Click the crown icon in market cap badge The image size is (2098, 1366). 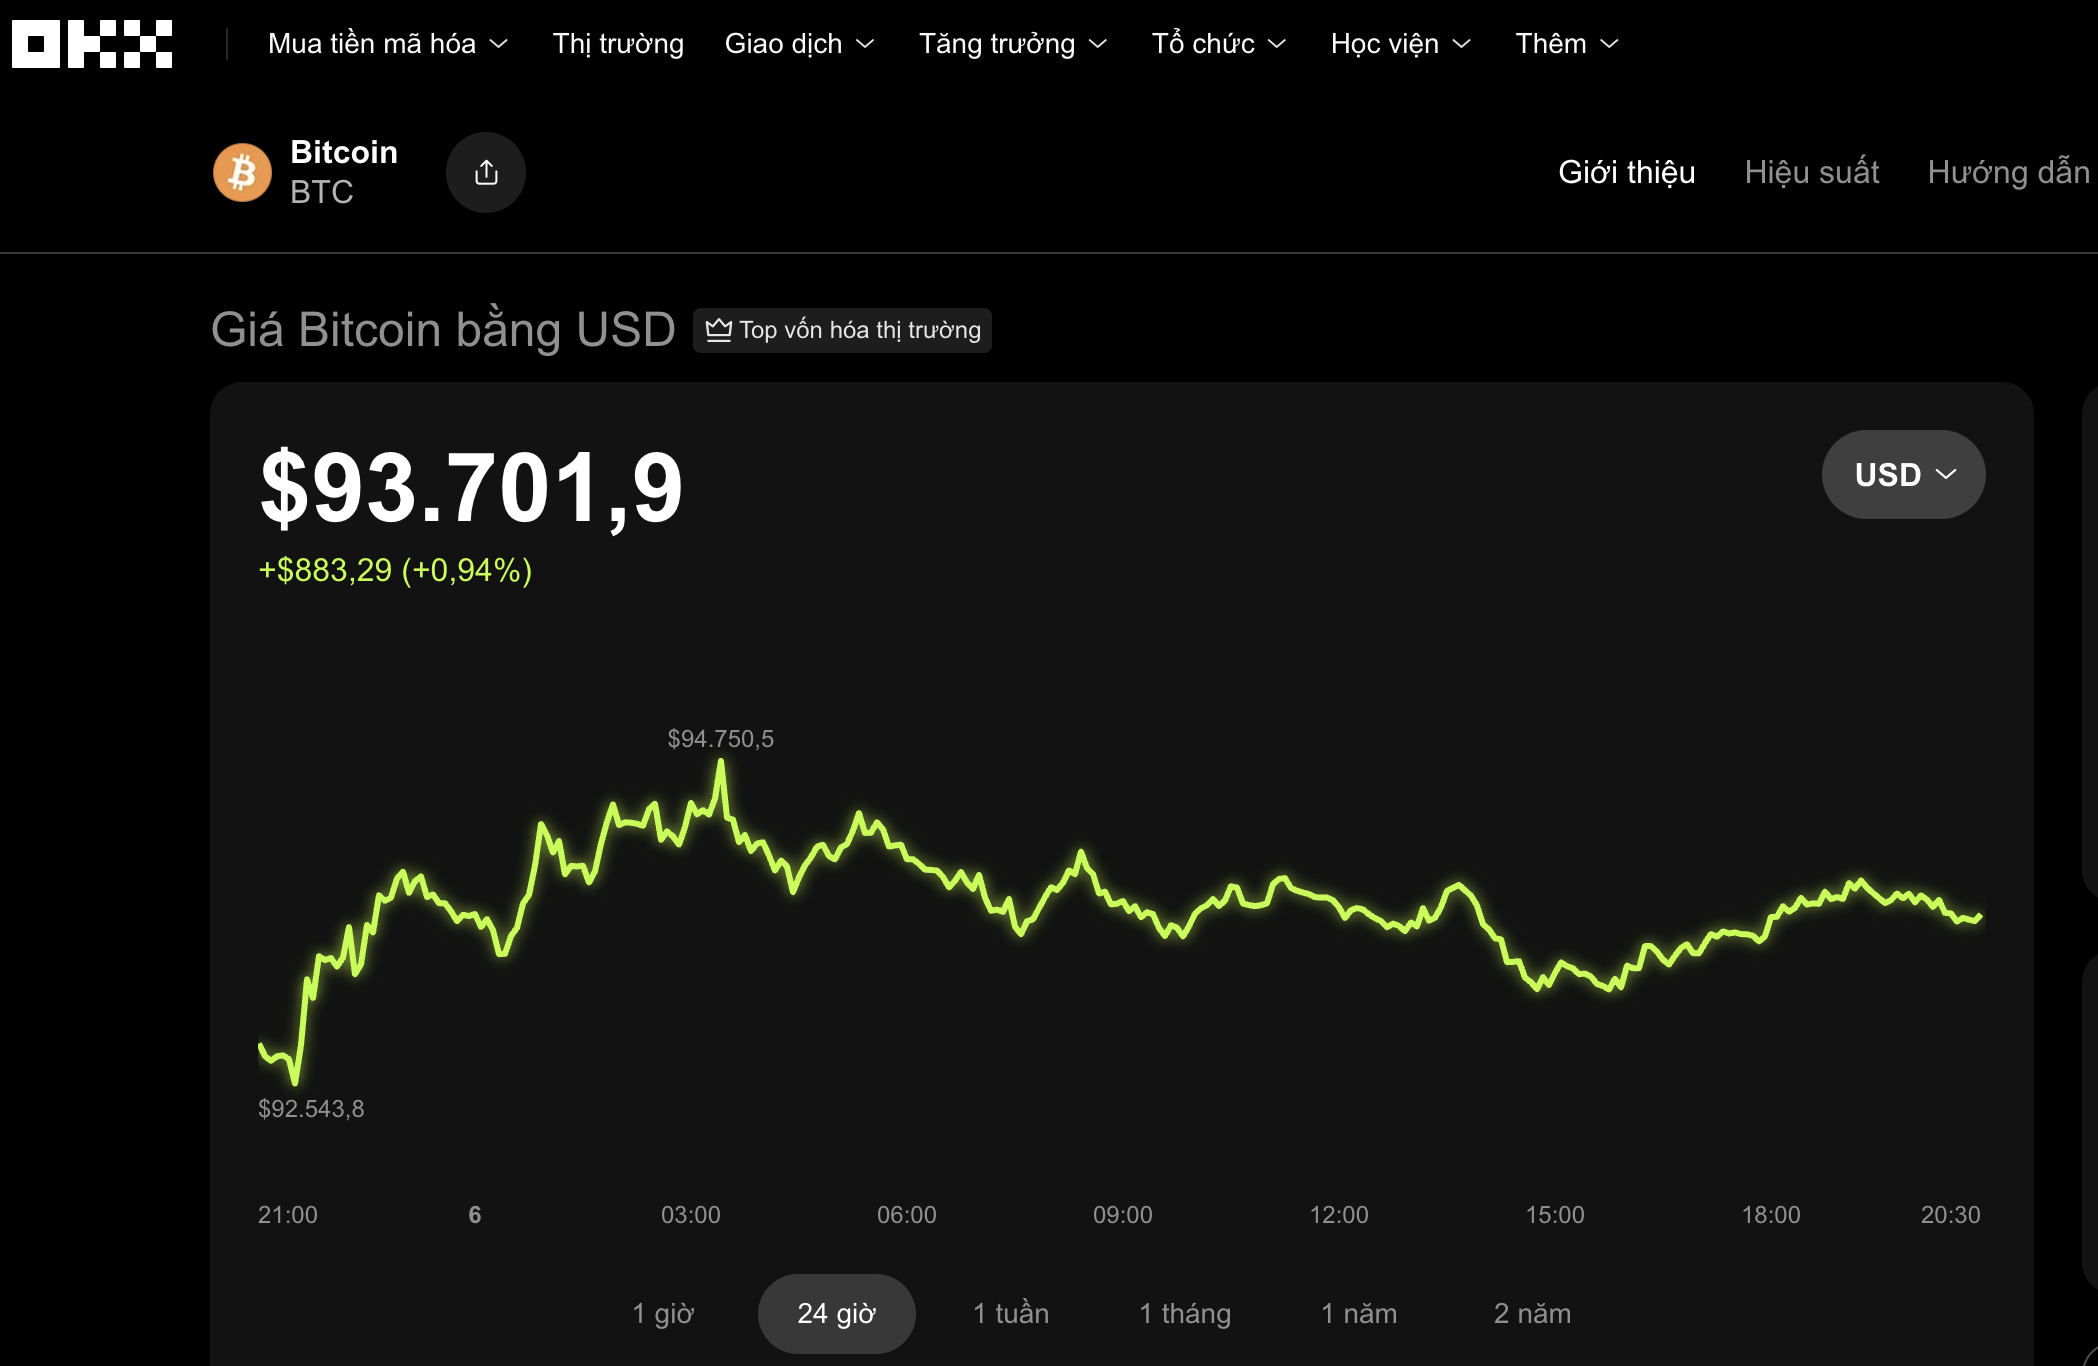(x=718, y=330)
